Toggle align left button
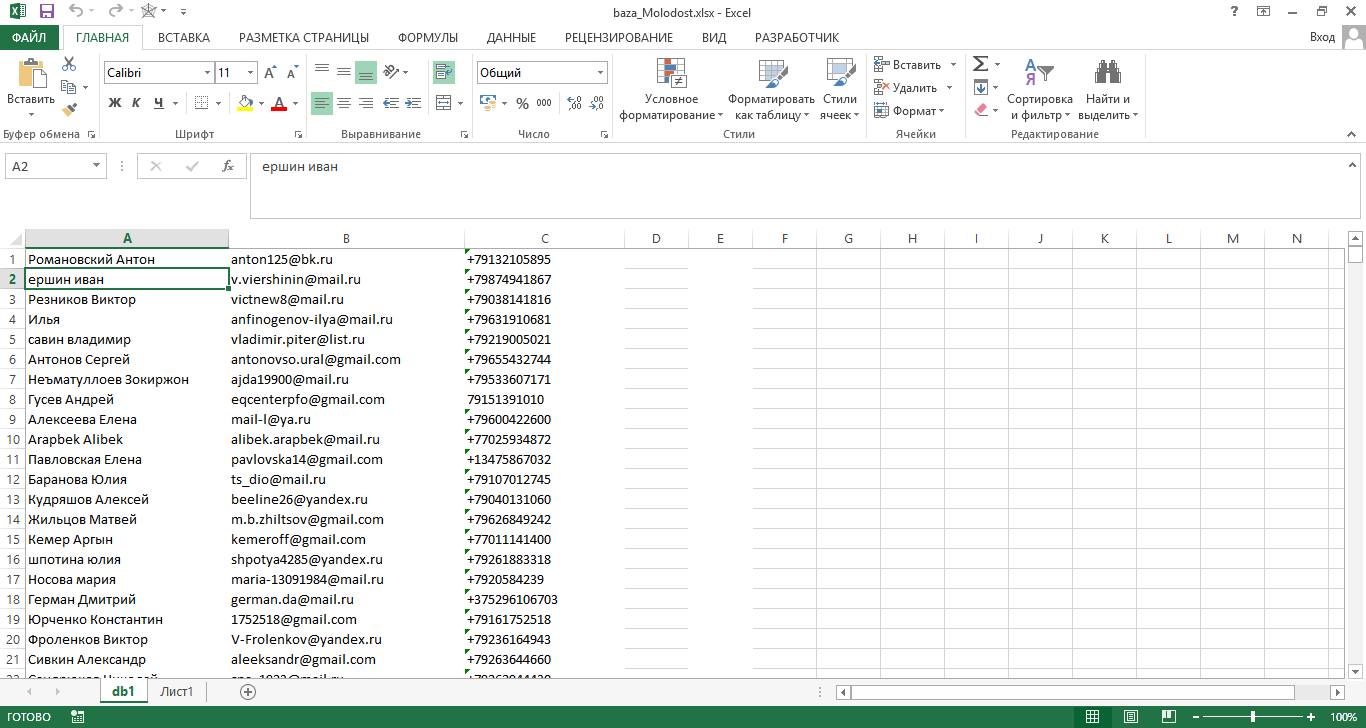 [322, 103]
